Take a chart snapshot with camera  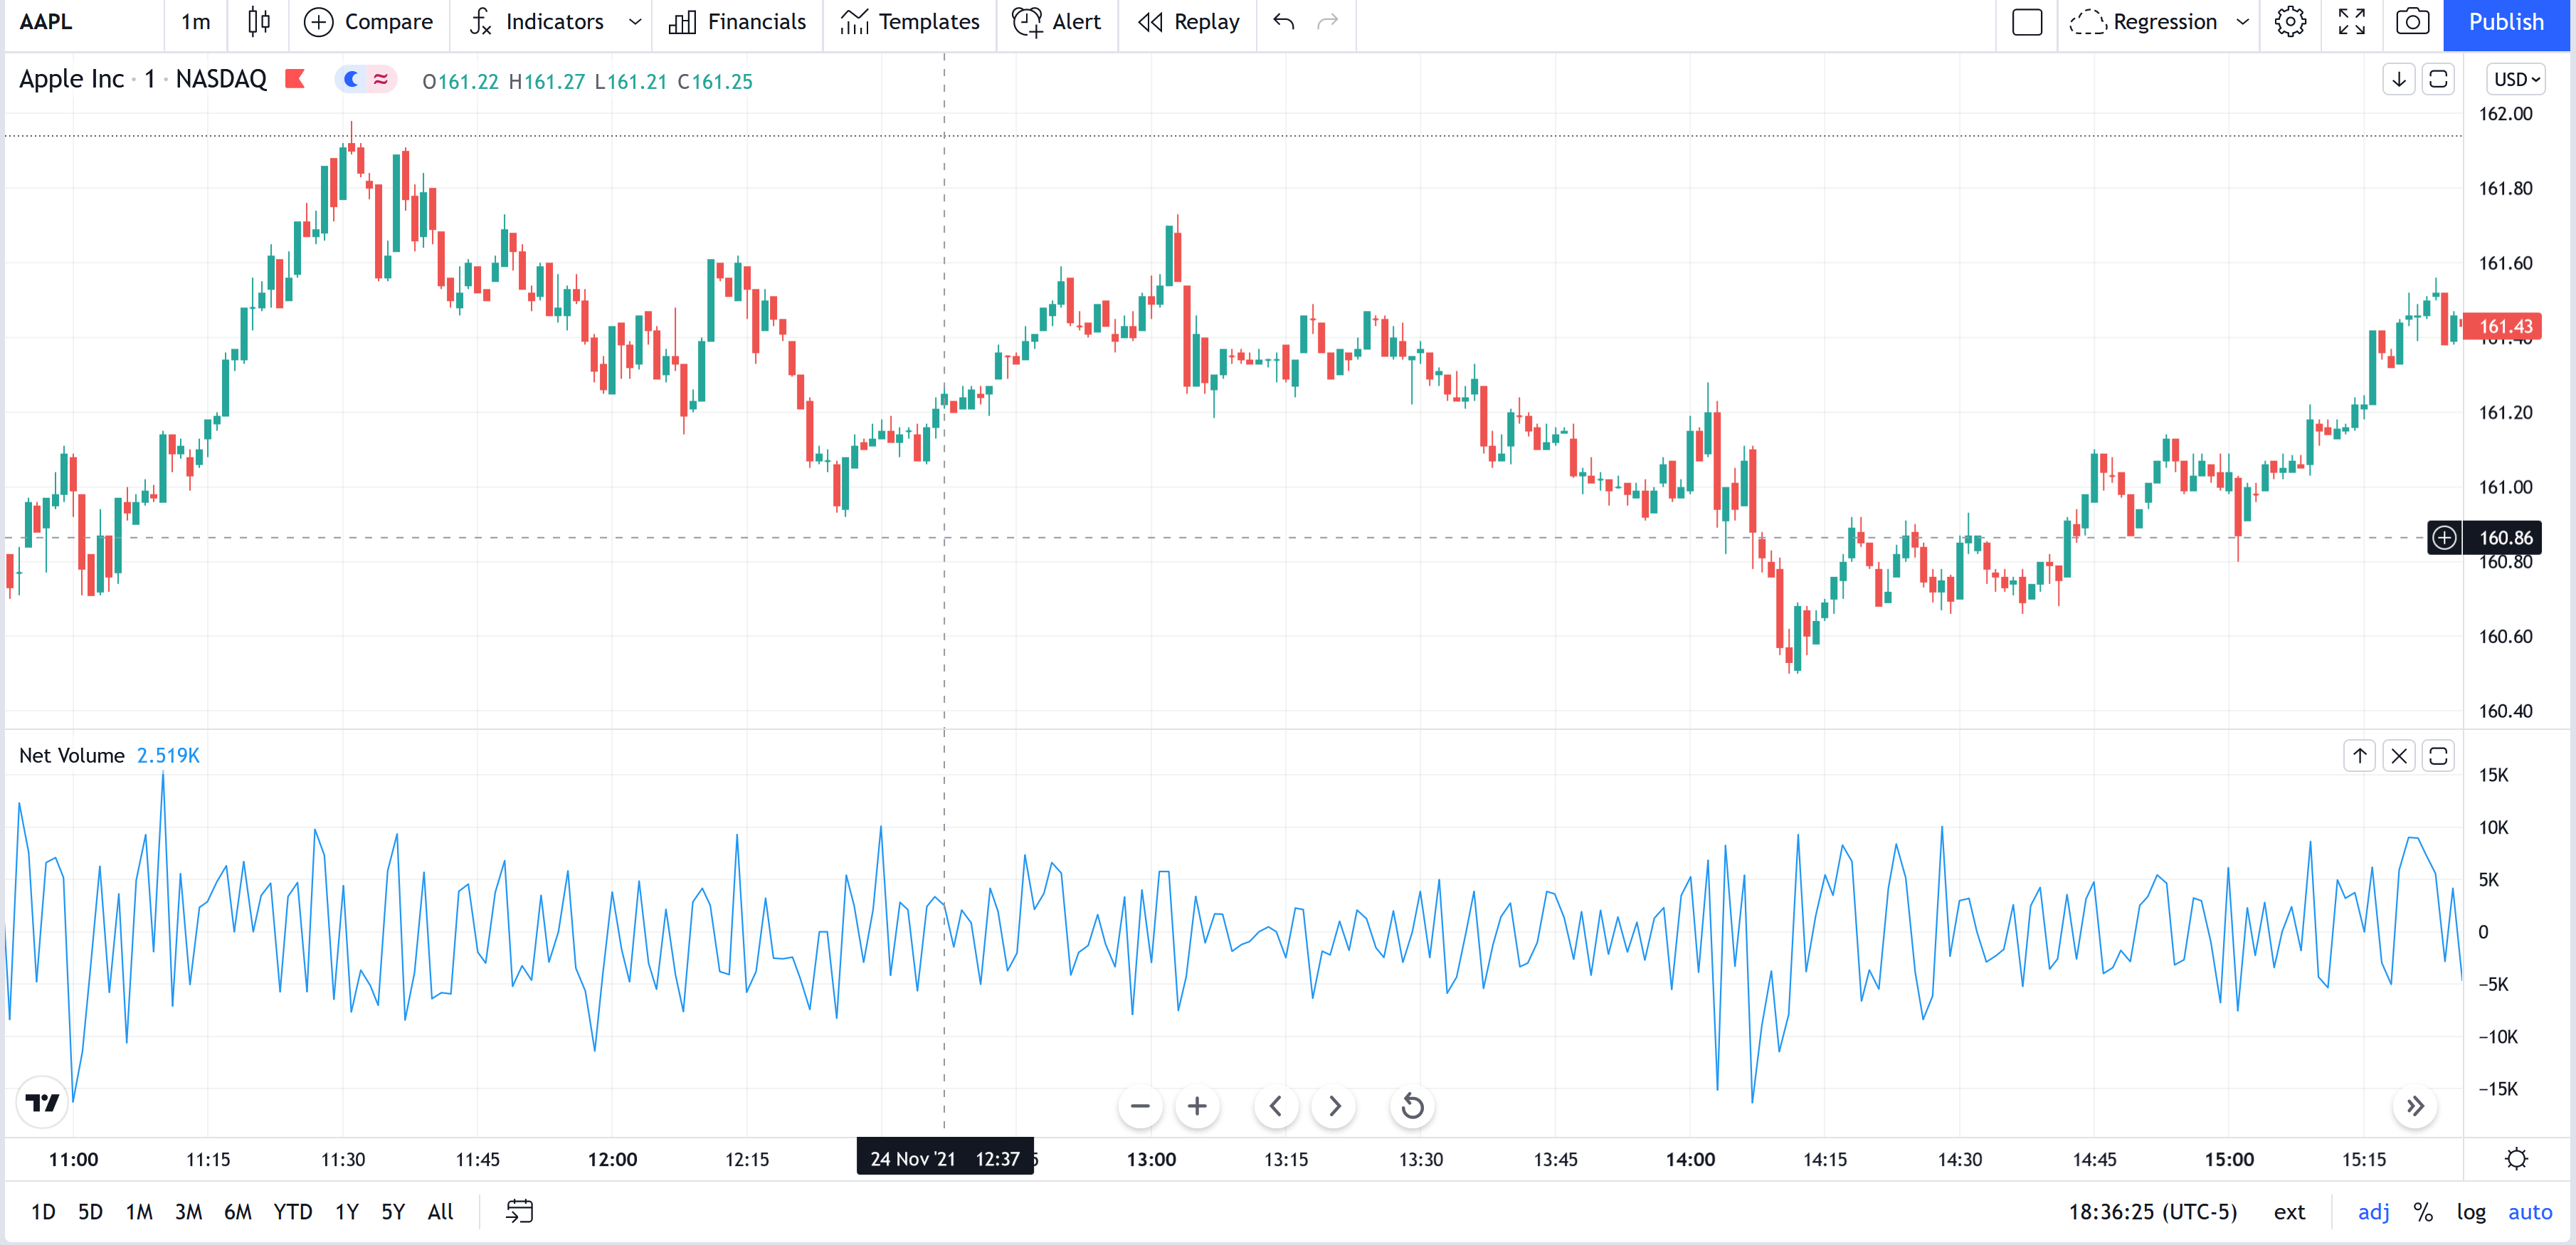[2412, 22]
